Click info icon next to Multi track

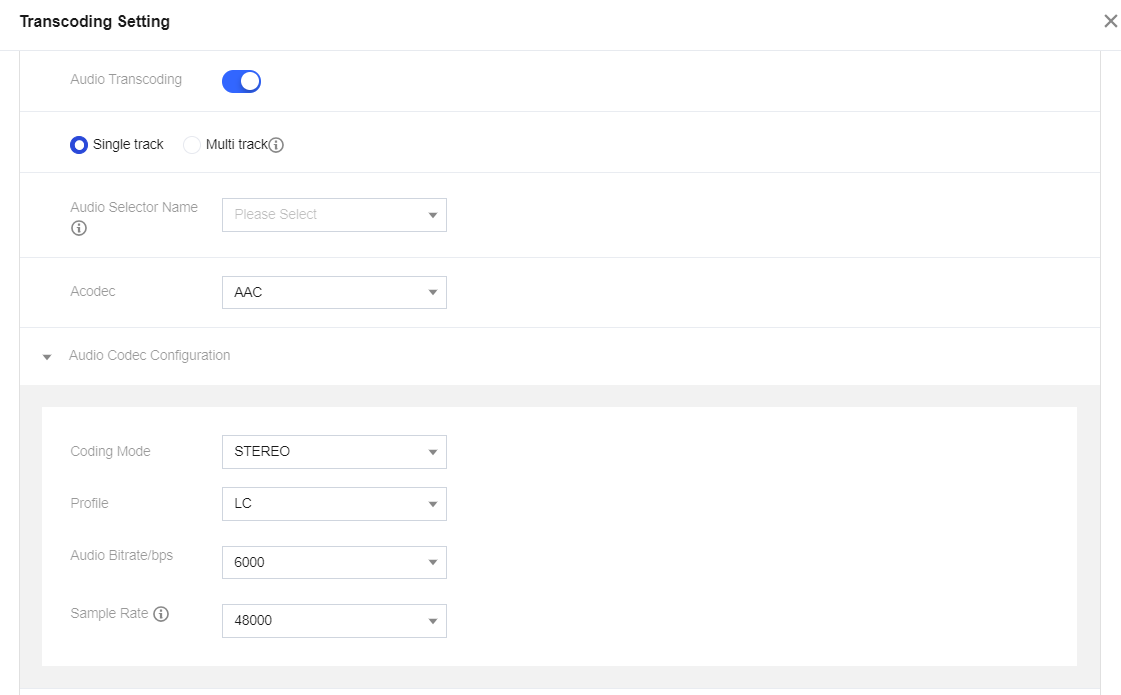tap(277, 145)
